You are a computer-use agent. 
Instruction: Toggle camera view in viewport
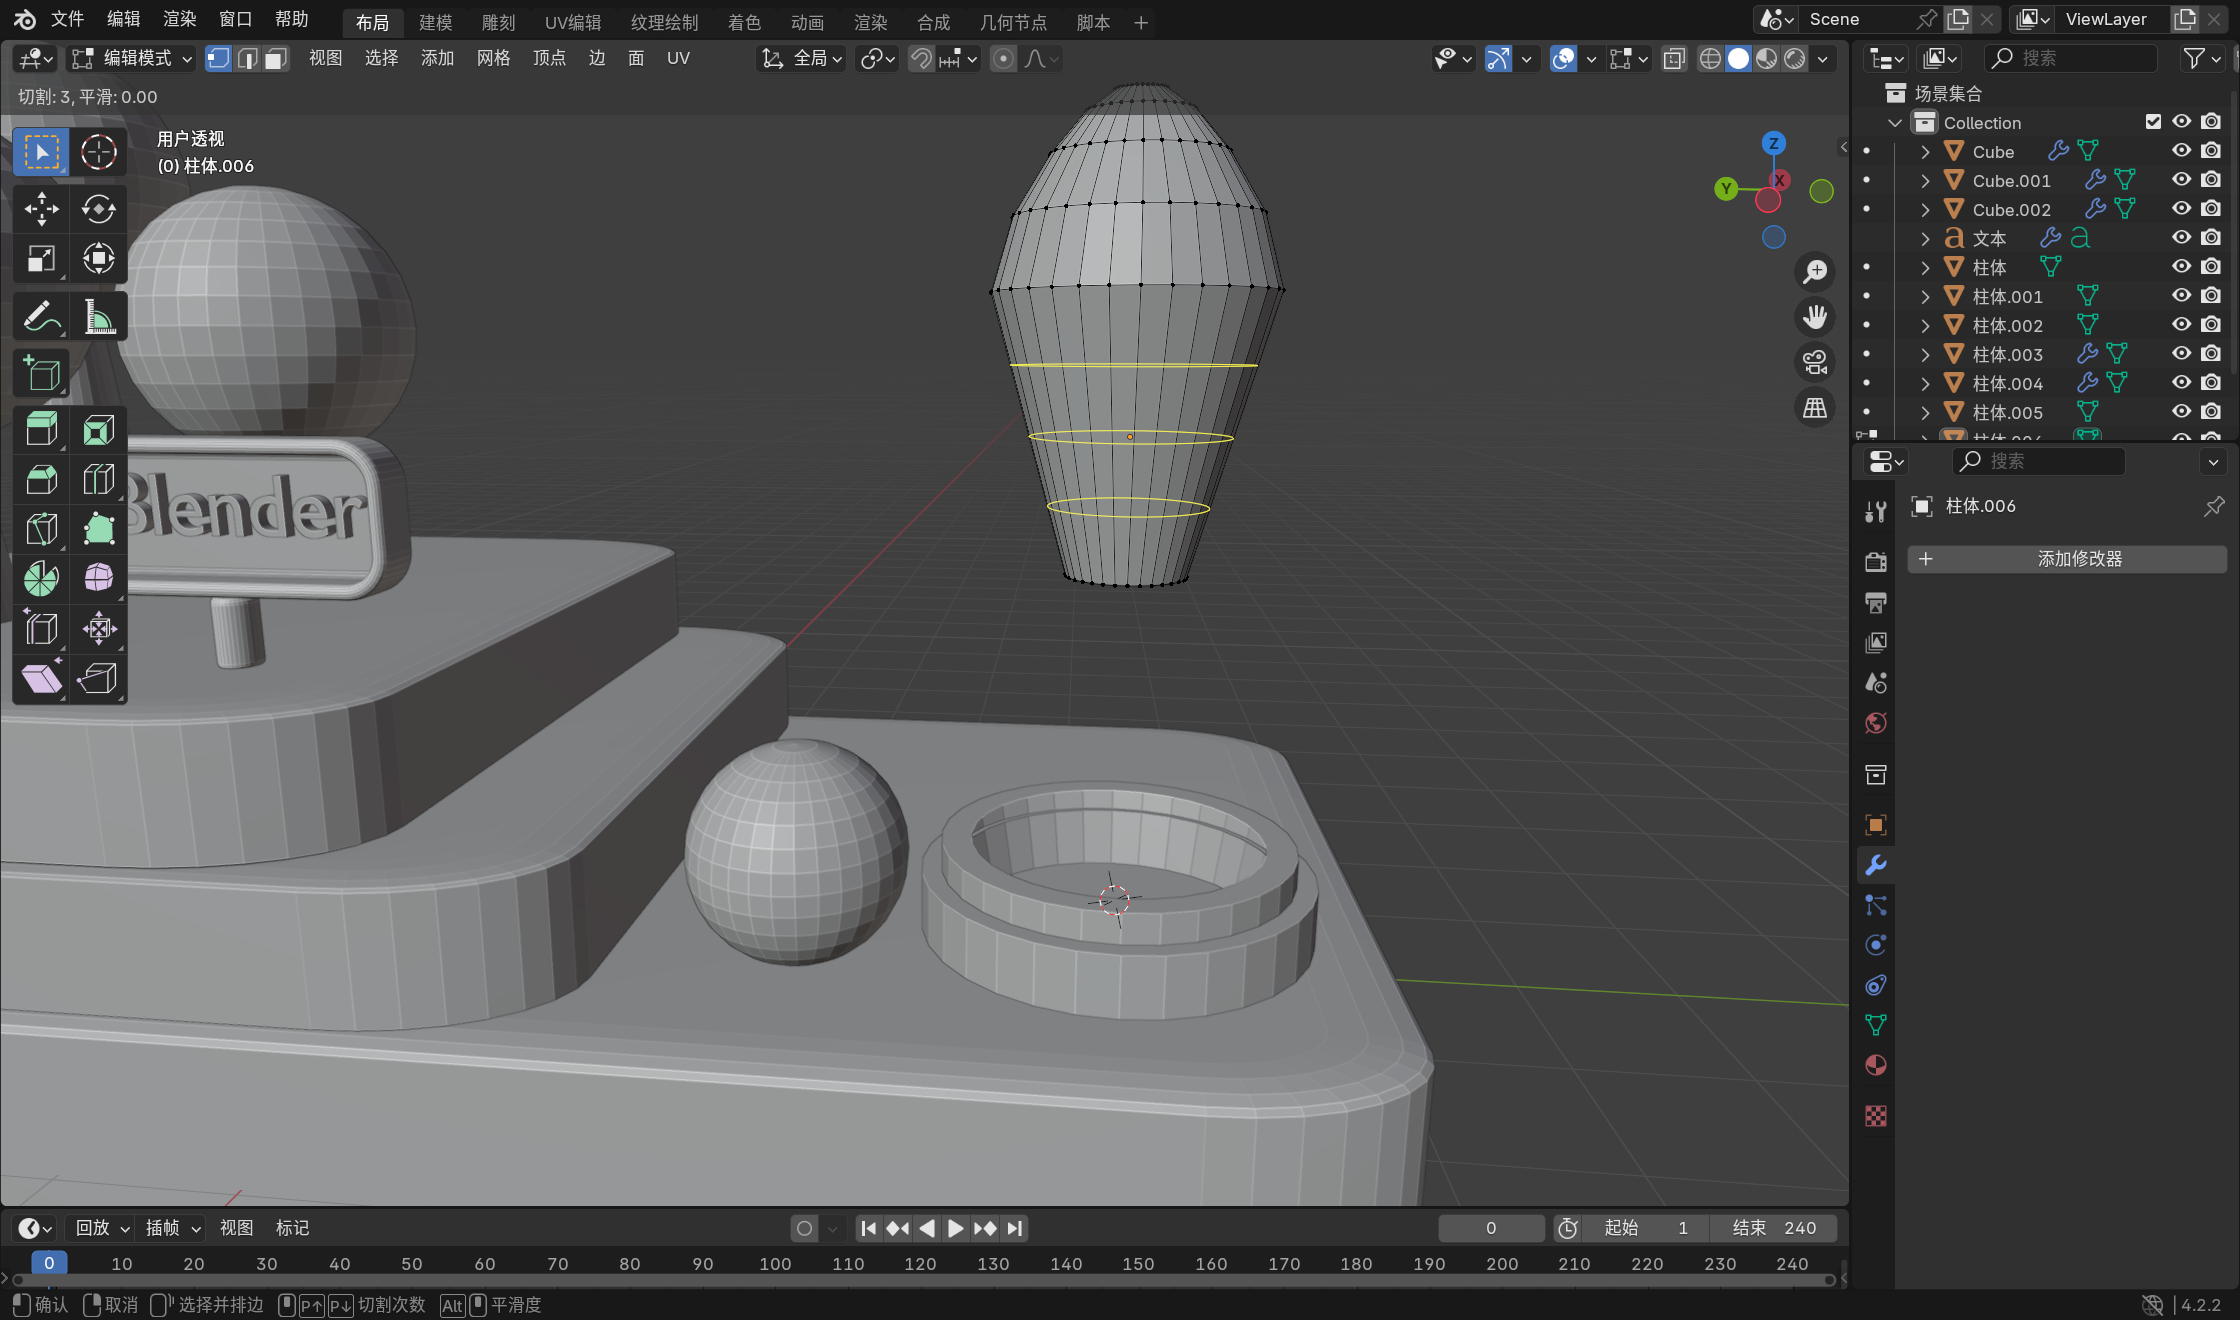(x=1814, y=362)
